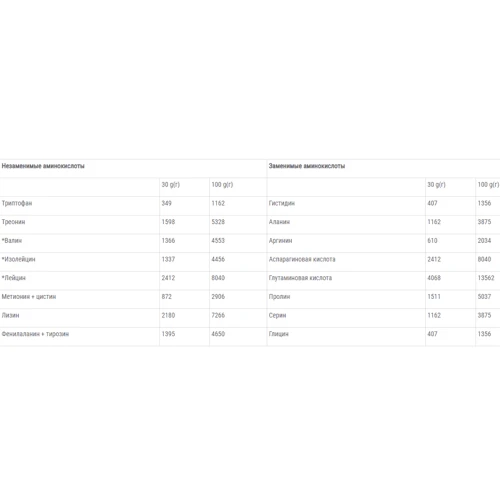Select the 'Лизин' row label
This screenshot has height=500, width=500.
[10, 315]
